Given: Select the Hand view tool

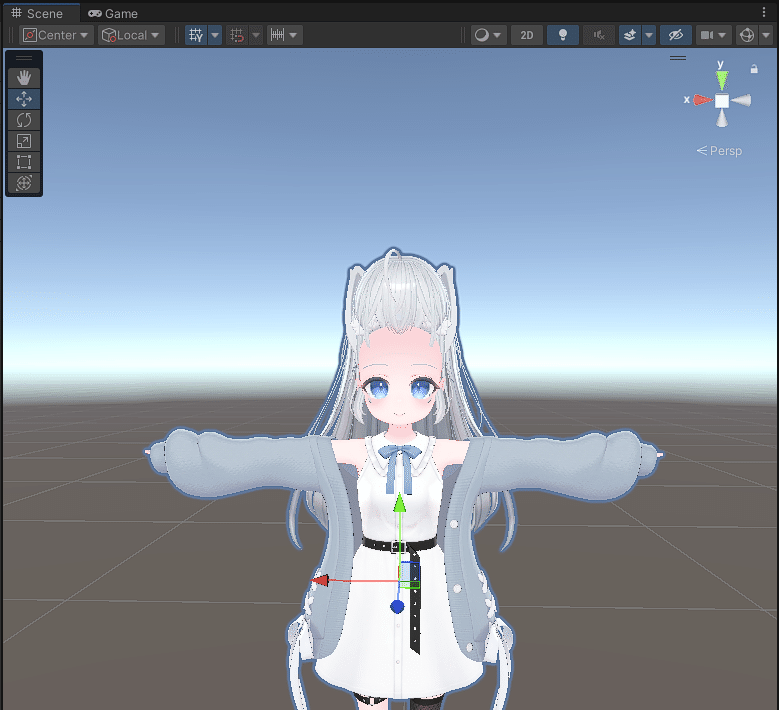Looking at the screenshot, I should [24, 78].
